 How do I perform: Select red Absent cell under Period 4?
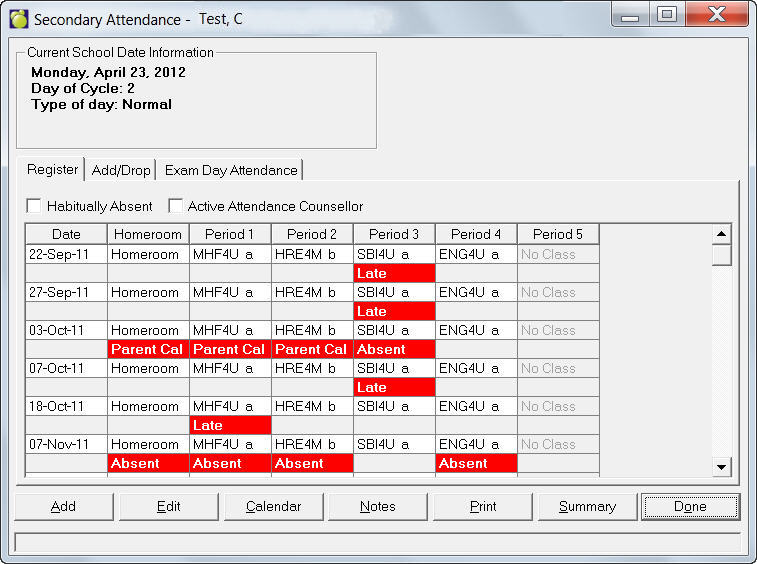coord(476,463)
